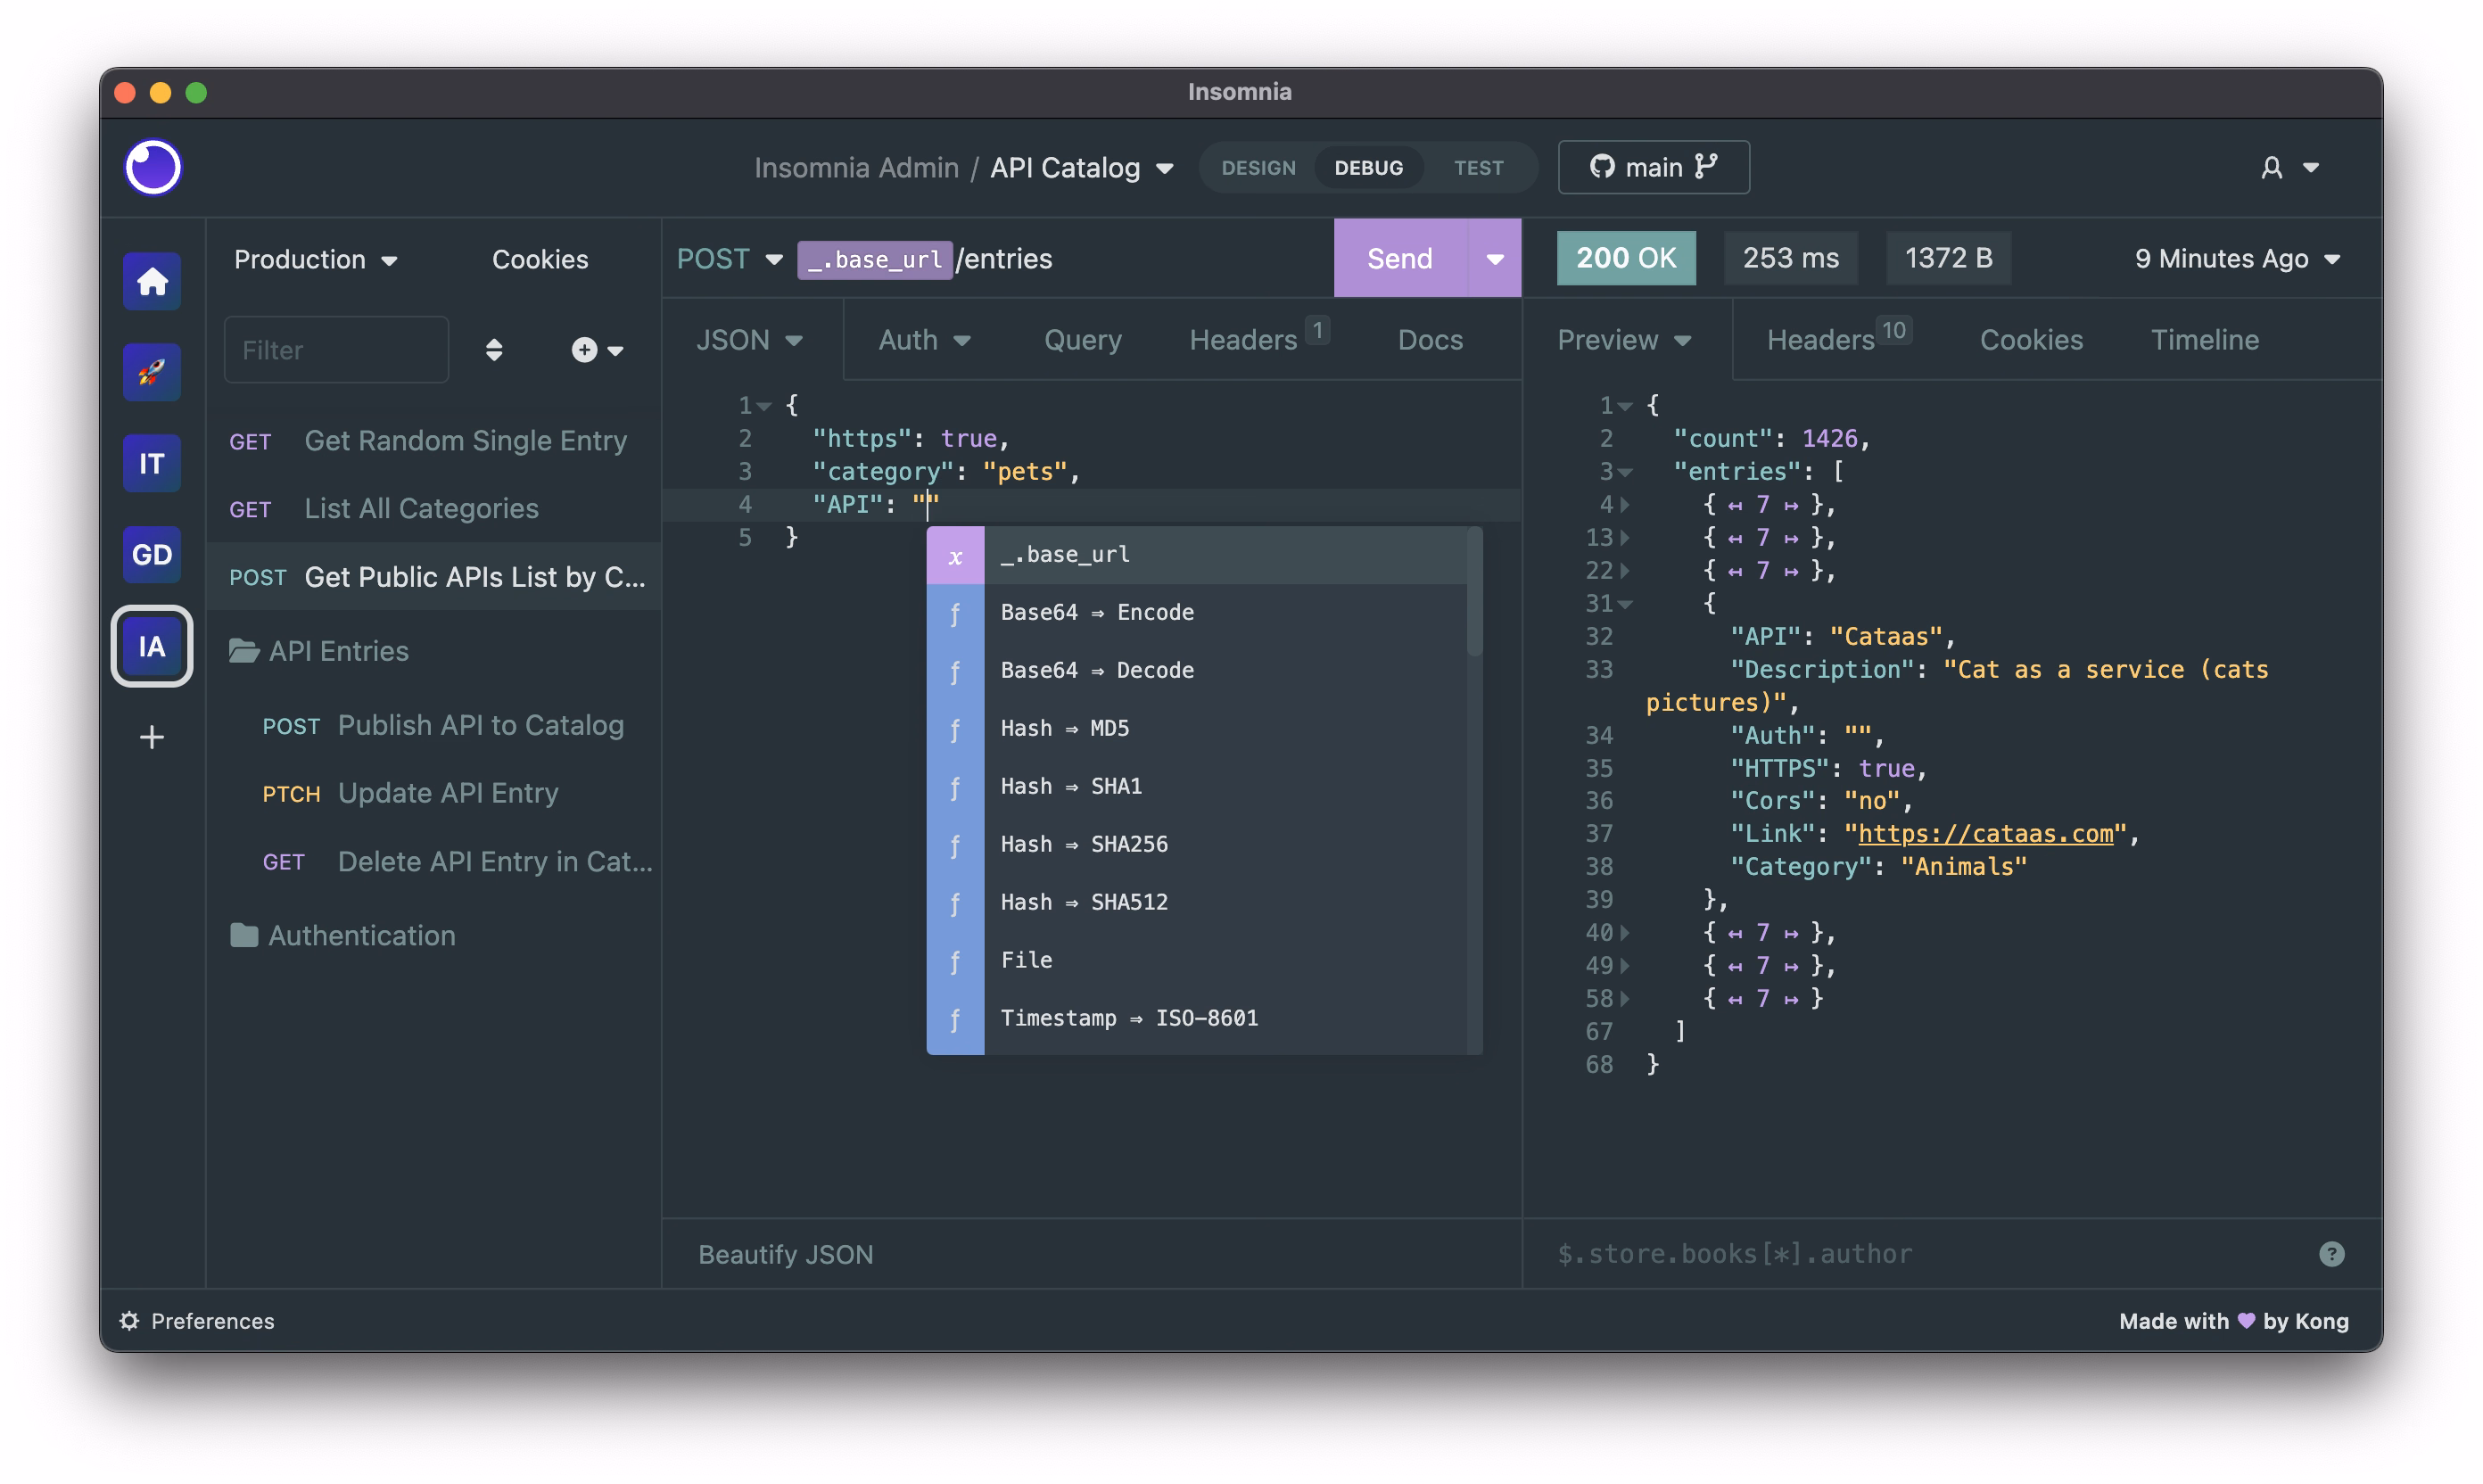
Task: Open the Query request tab
Action: (x=1082, y=340)
